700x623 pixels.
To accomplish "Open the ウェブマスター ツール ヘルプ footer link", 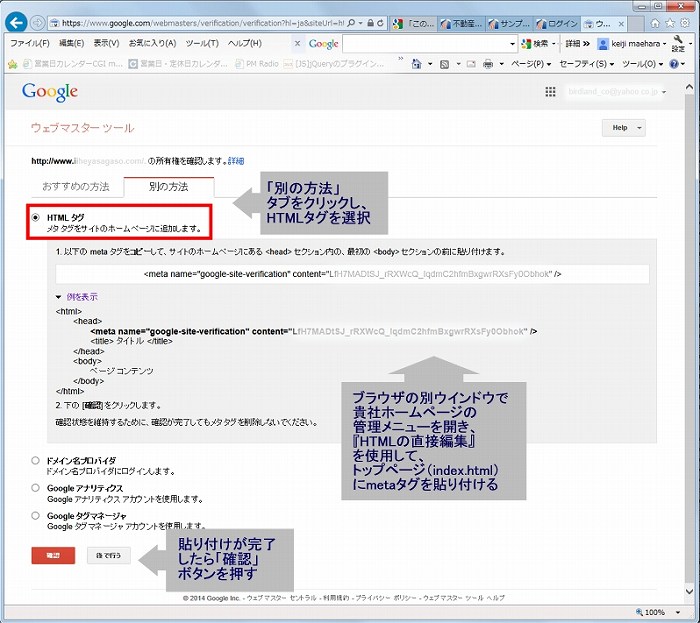I will [463, 598].
